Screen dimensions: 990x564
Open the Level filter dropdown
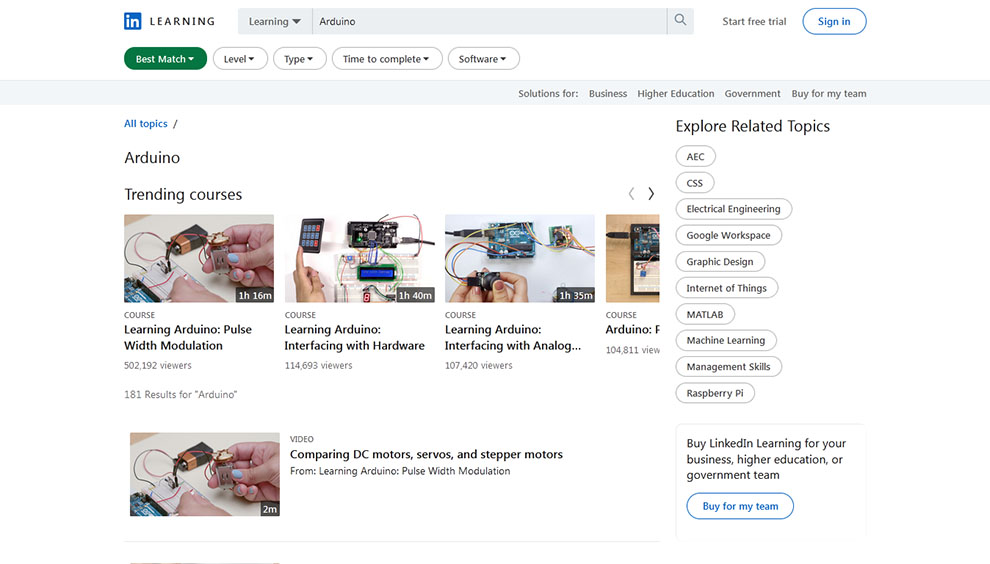(239, 59)
